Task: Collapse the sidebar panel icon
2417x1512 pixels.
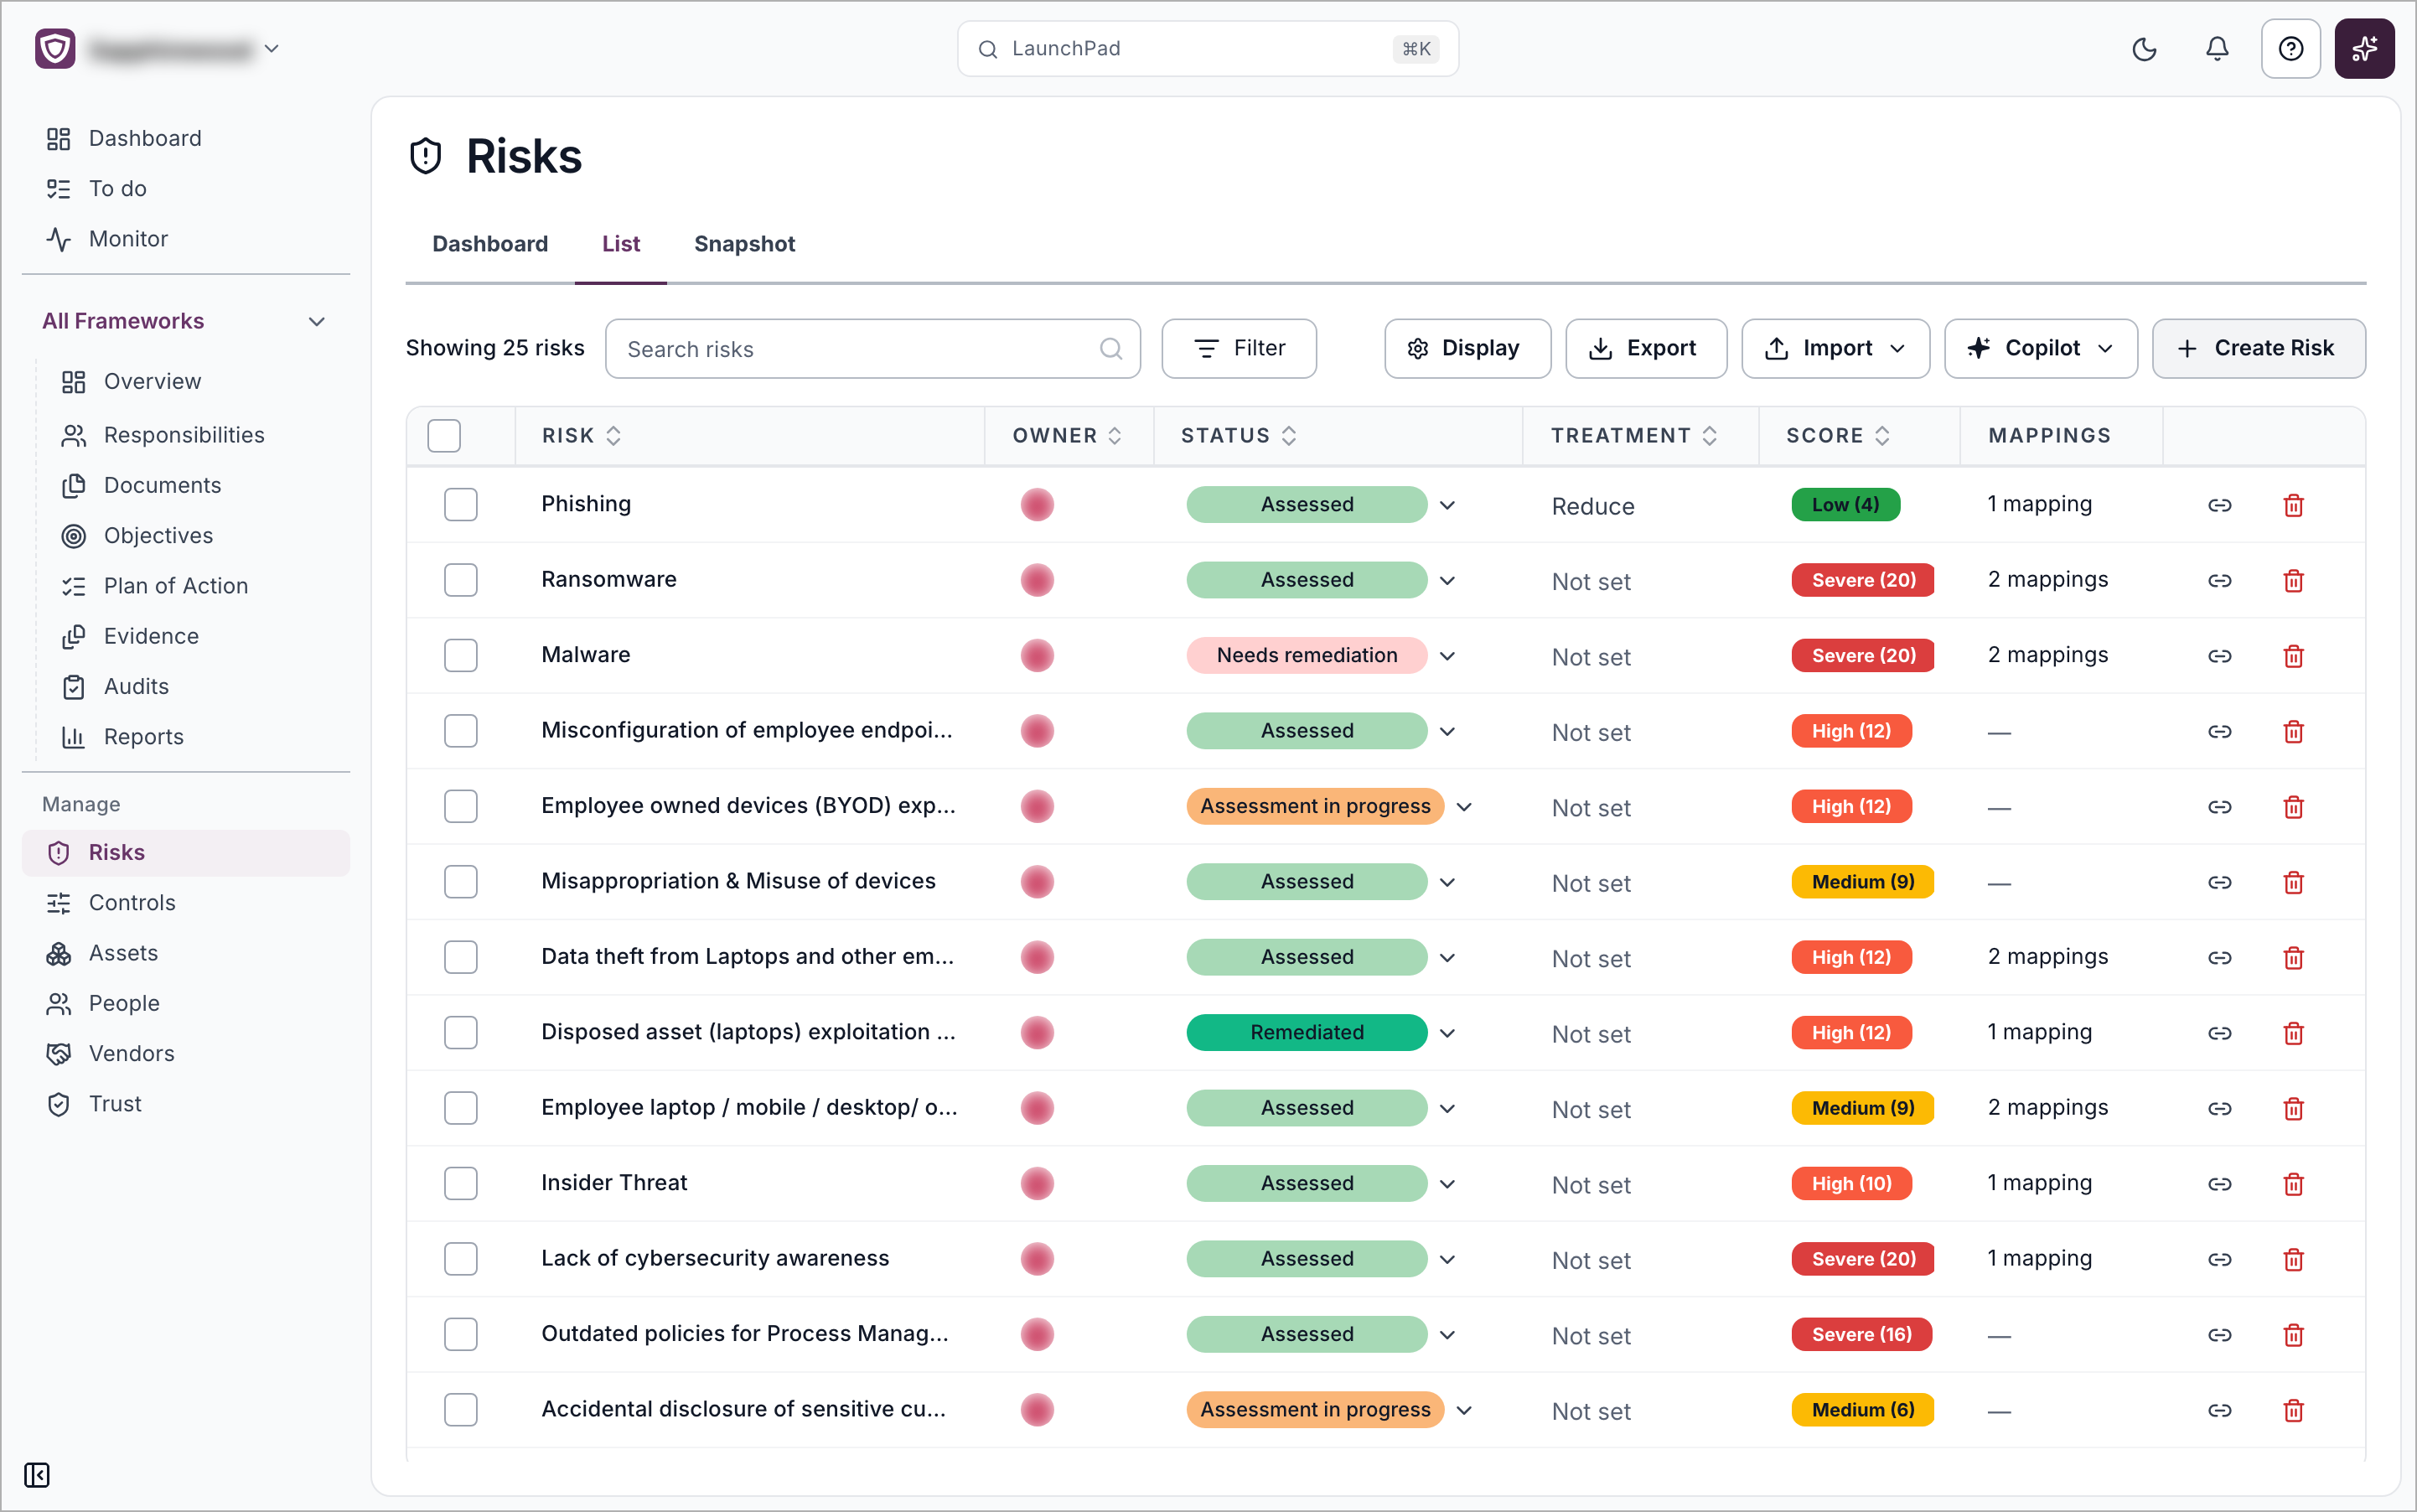Action: (37, 1475)
